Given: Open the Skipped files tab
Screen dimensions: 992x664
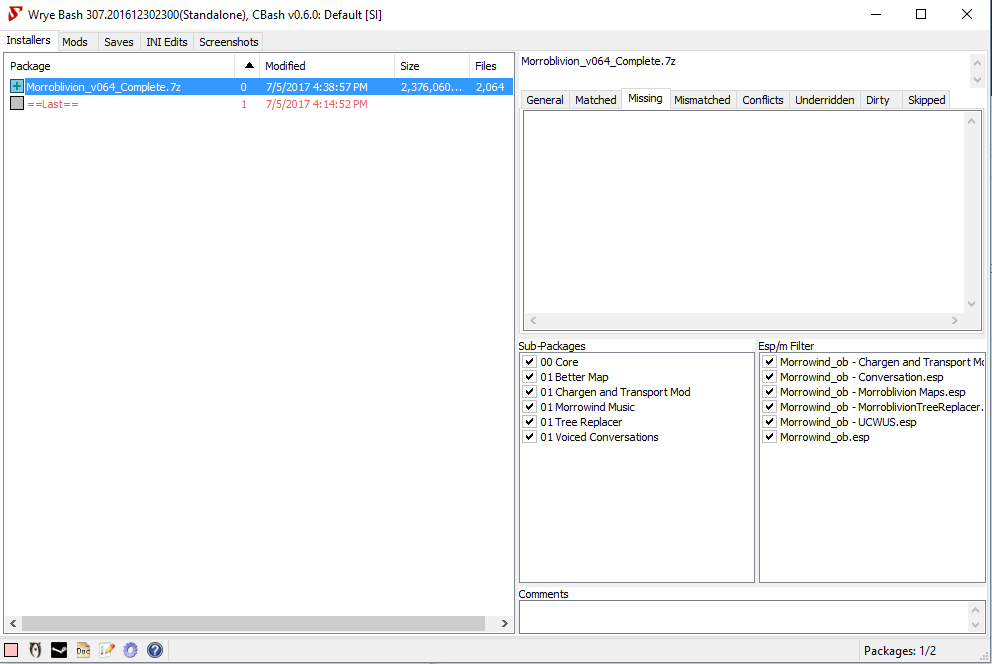Looking at the screenshot, I should click(926, 100).
